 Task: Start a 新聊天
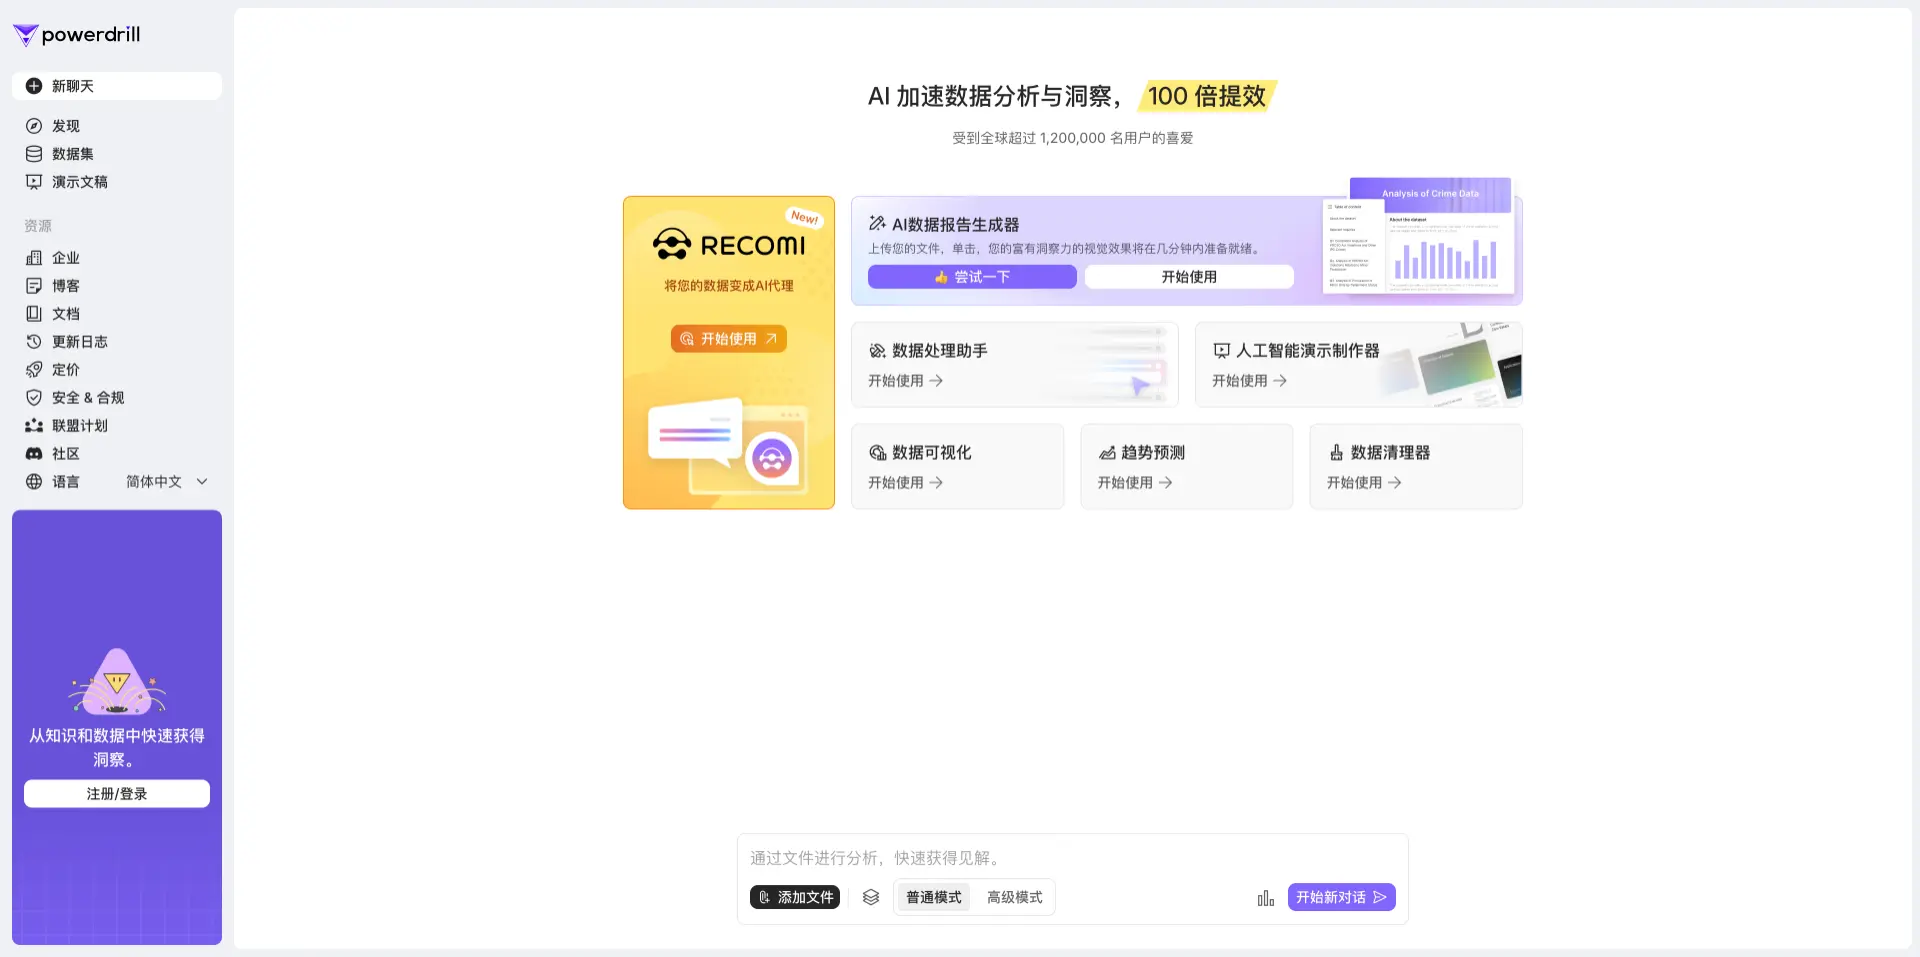point(117,86)
